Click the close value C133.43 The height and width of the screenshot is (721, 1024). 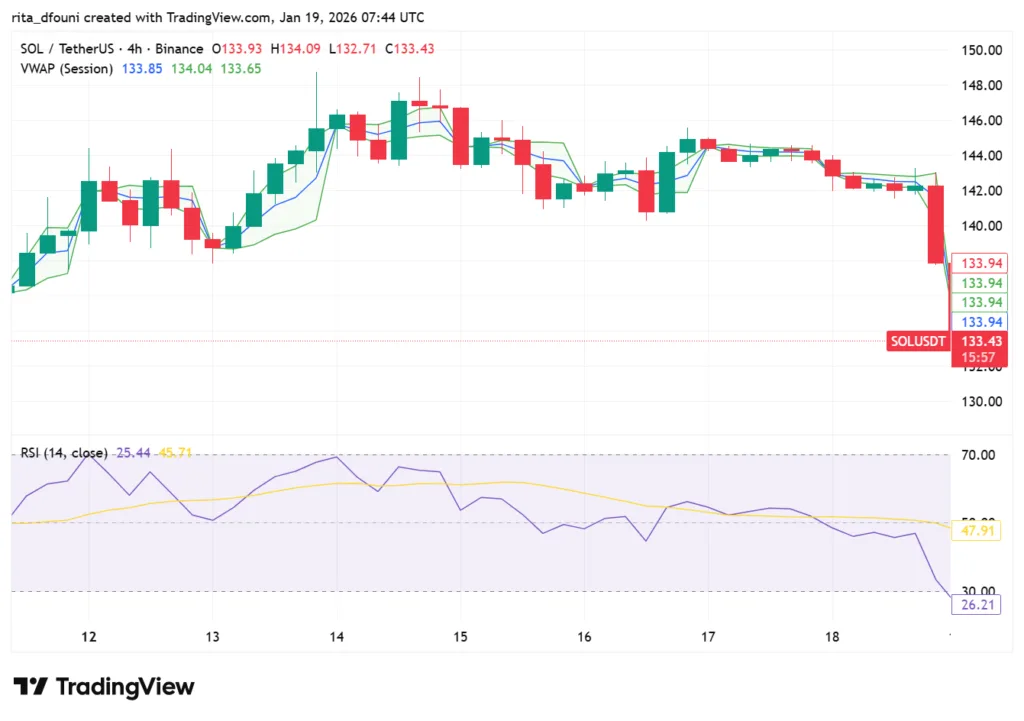[410, 47]
